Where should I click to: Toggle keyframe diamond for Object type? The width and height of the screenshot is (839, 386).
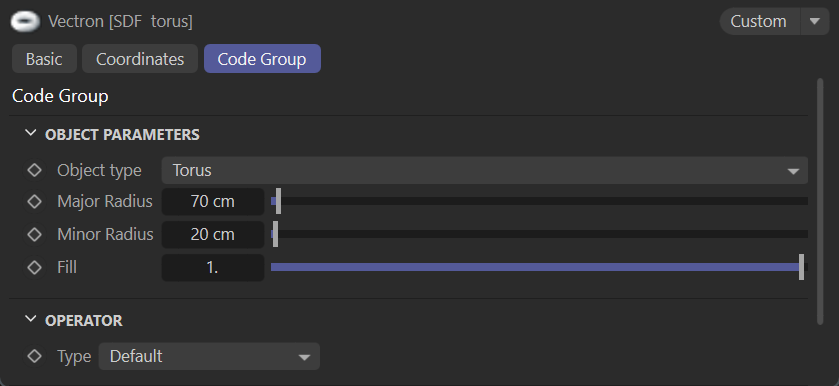pos(34,170)
